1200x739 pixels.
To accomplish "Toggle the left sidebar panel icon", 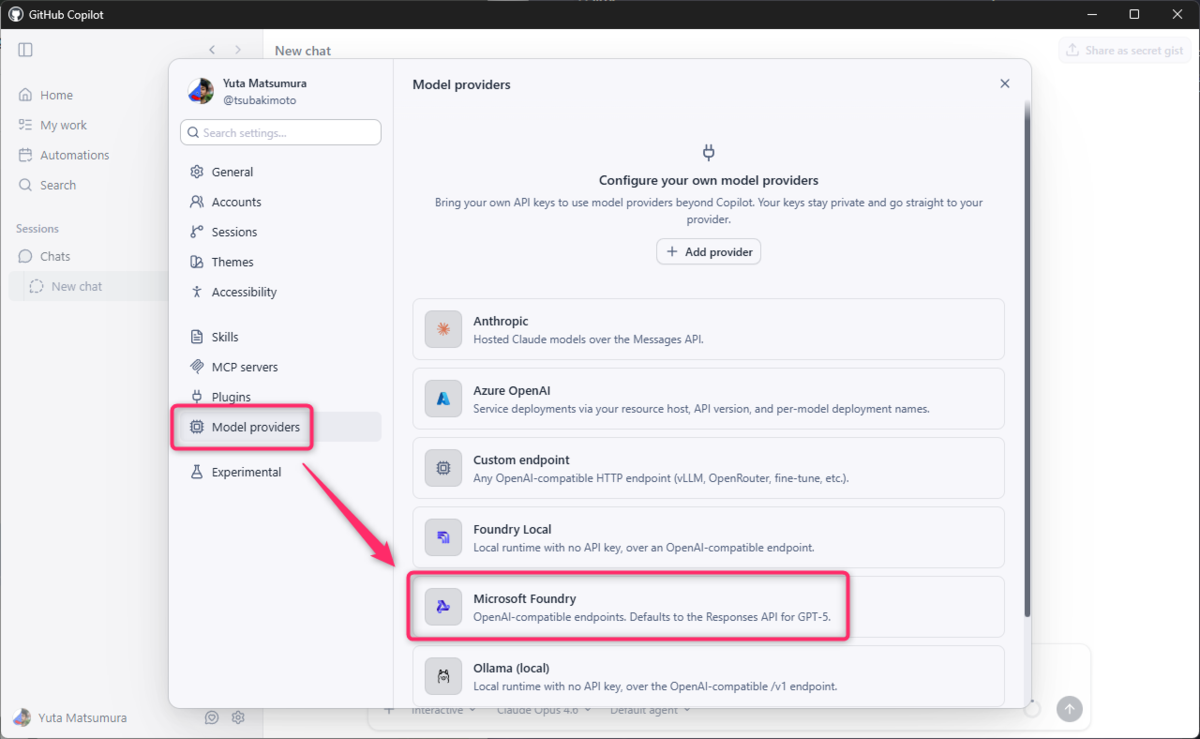I will (x=26, y=50).
